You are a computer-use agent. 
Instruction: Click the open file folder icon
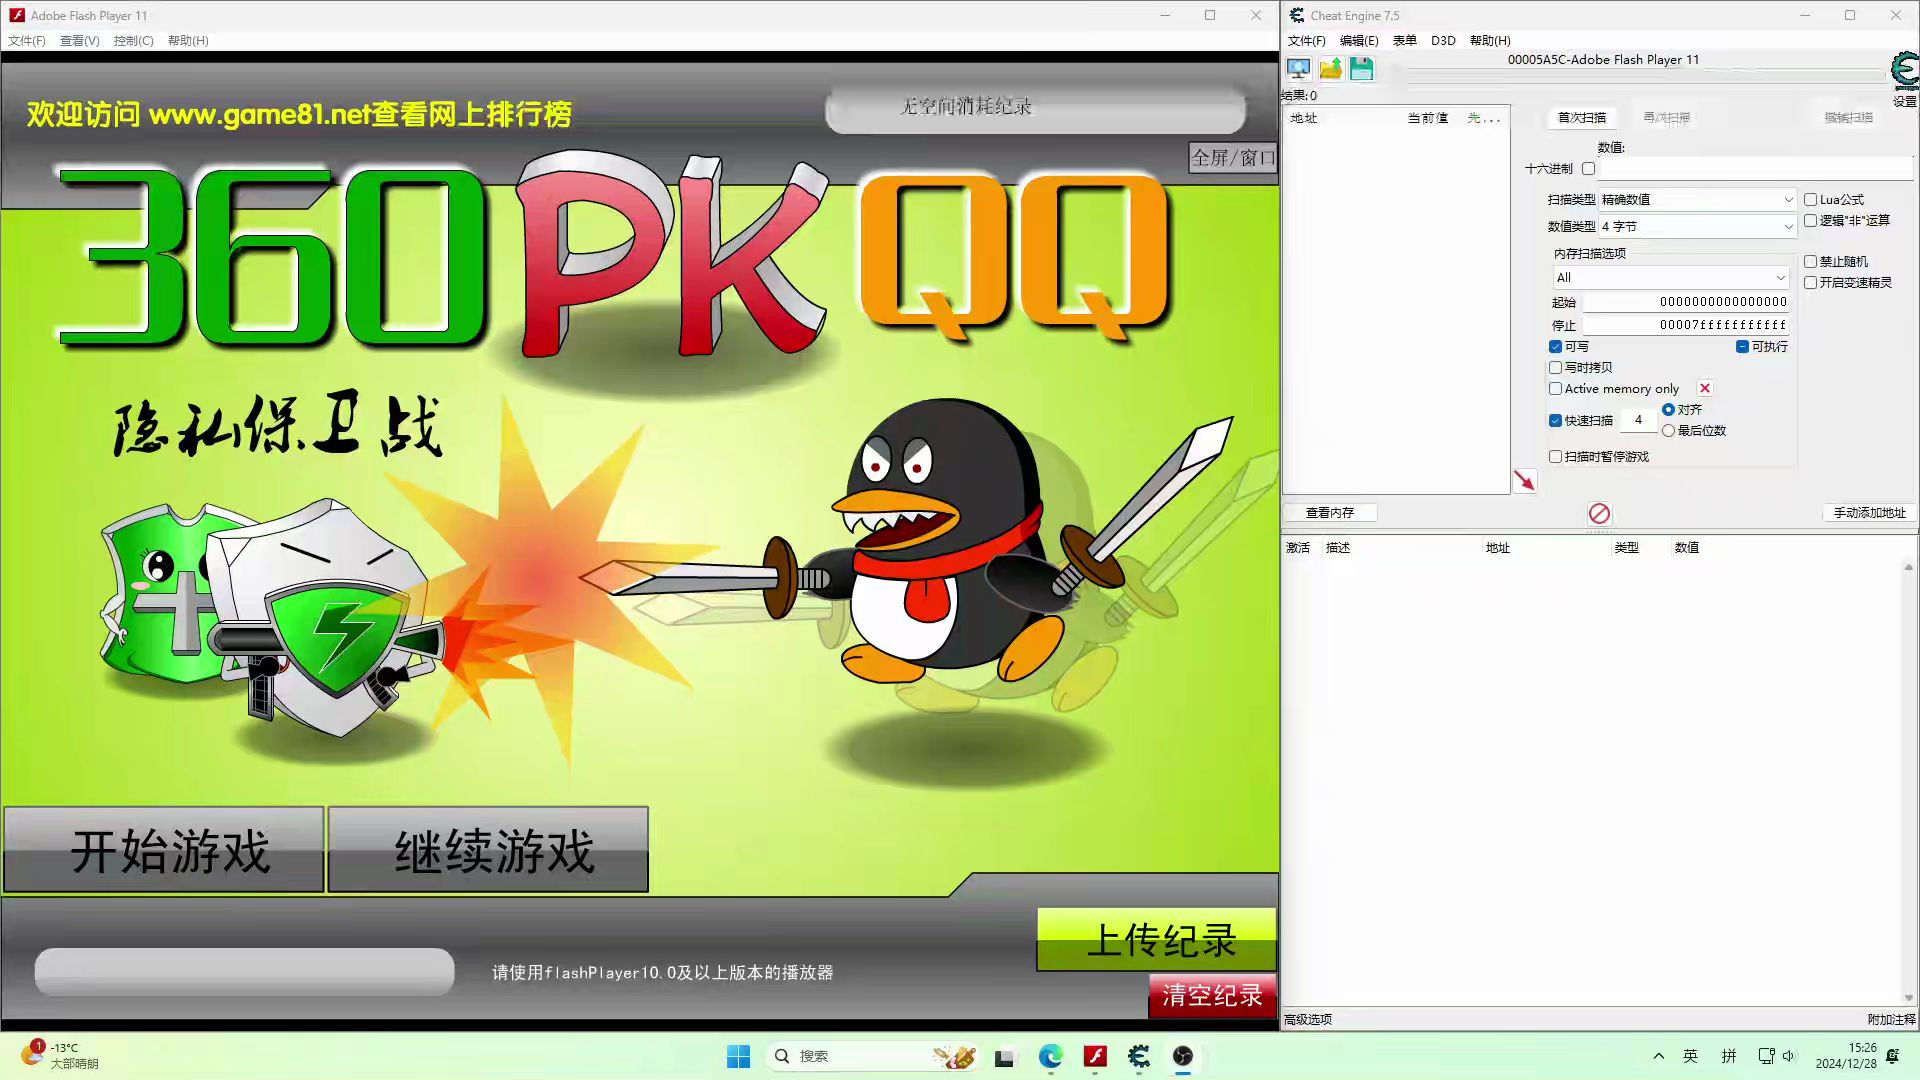1330,69
